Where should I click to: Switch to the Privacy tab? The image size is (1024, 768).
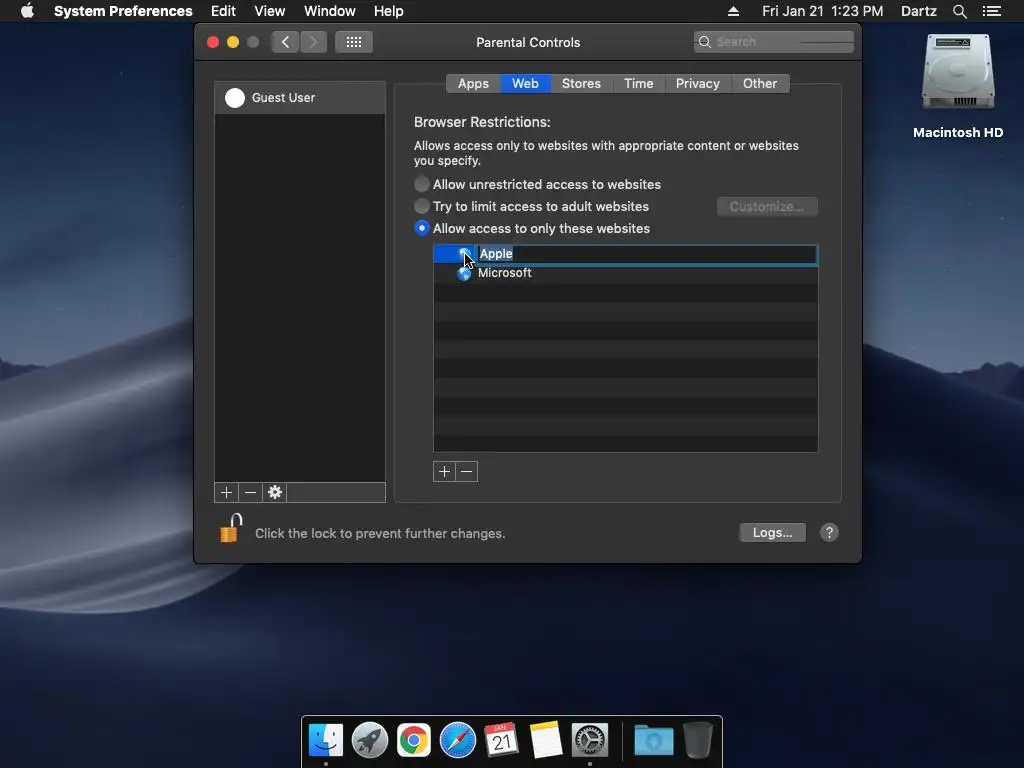click(x=697, y=84)
